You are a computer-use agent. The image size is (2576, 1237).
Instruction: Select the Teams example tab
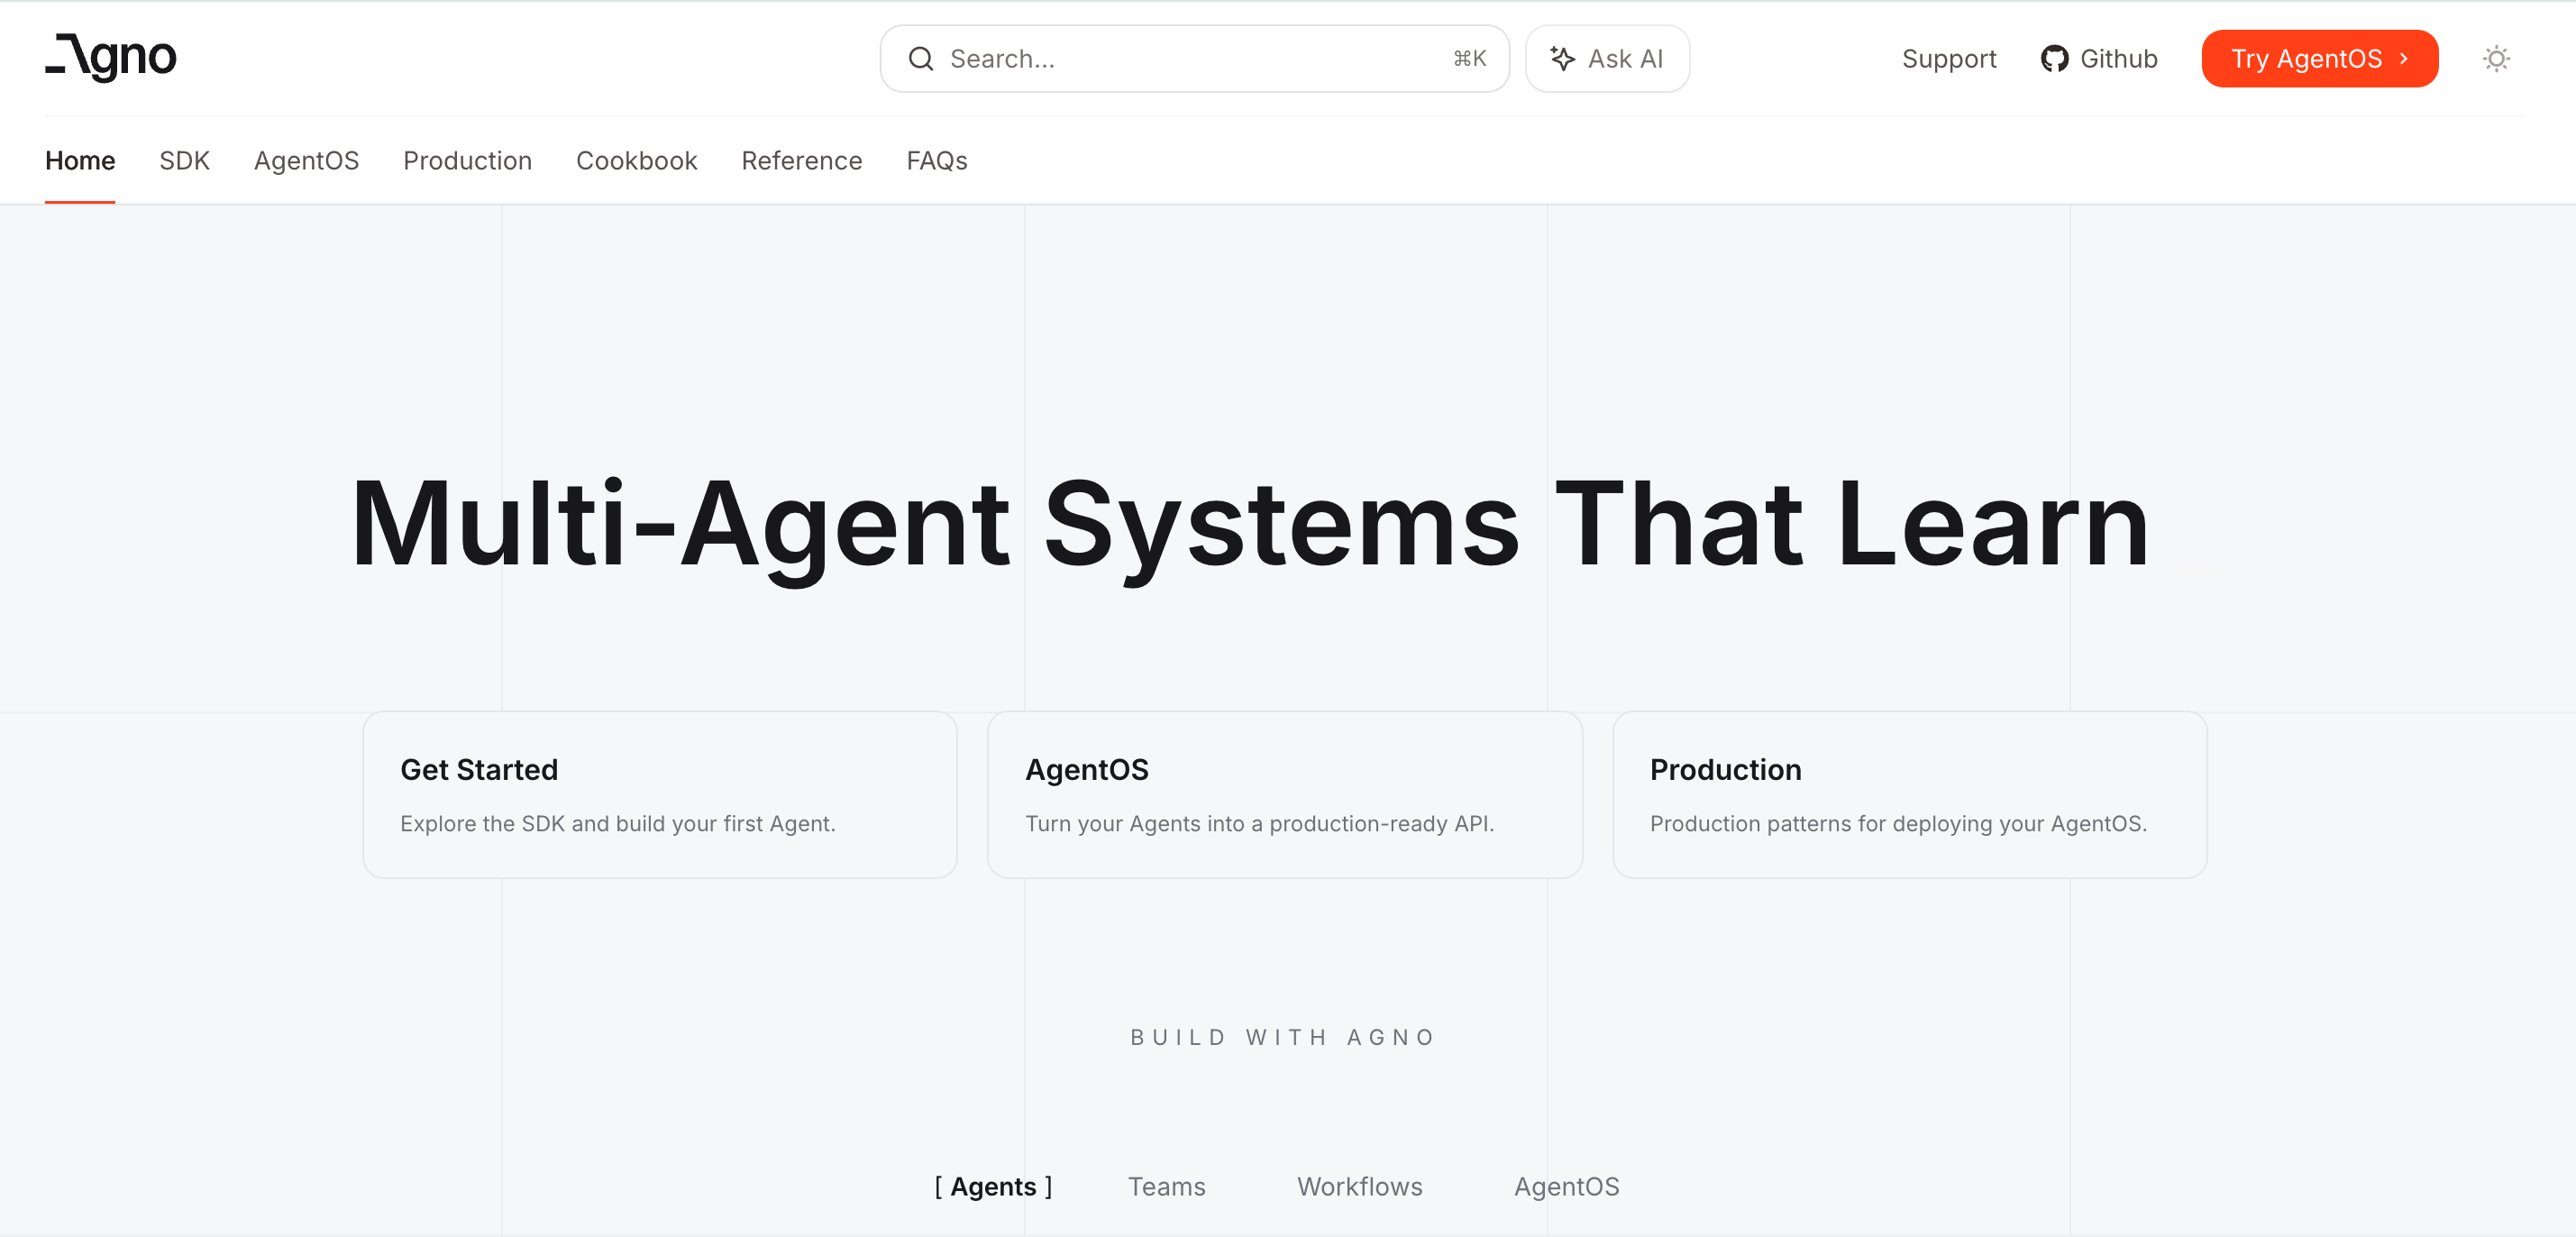[x=1166, y=1186]
